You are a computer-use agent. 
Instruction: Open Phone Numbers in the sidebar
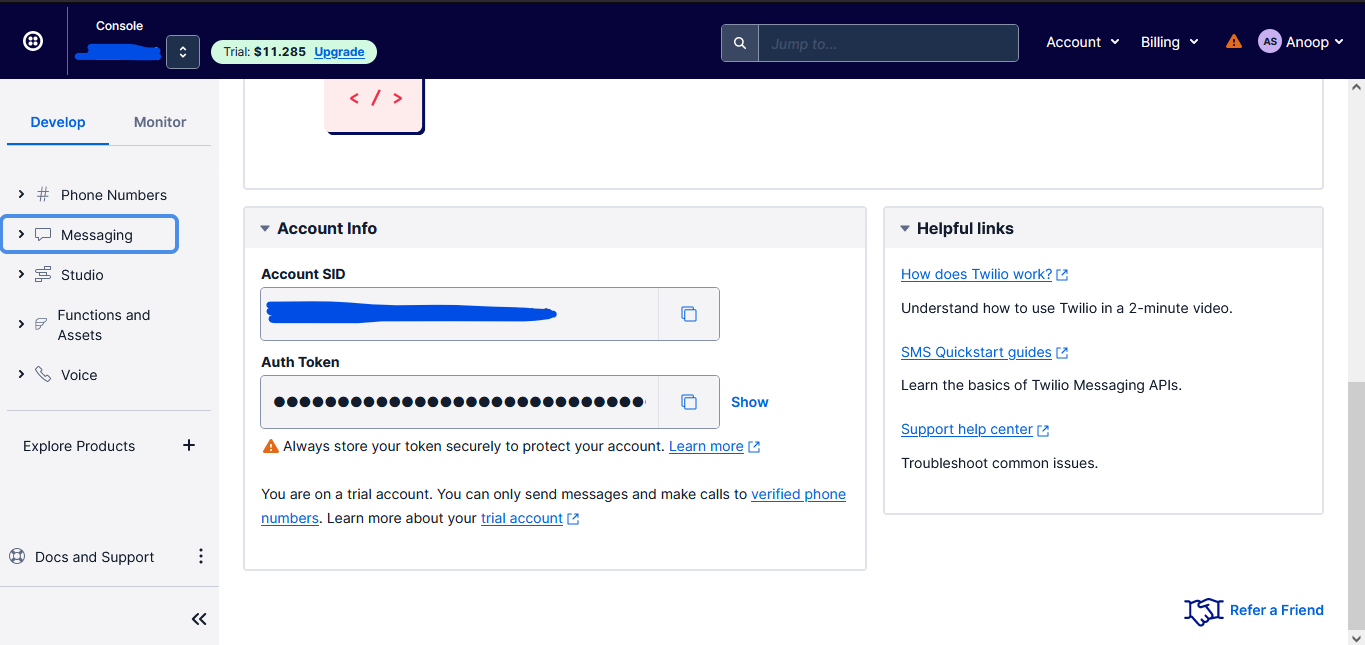[114, 195]
